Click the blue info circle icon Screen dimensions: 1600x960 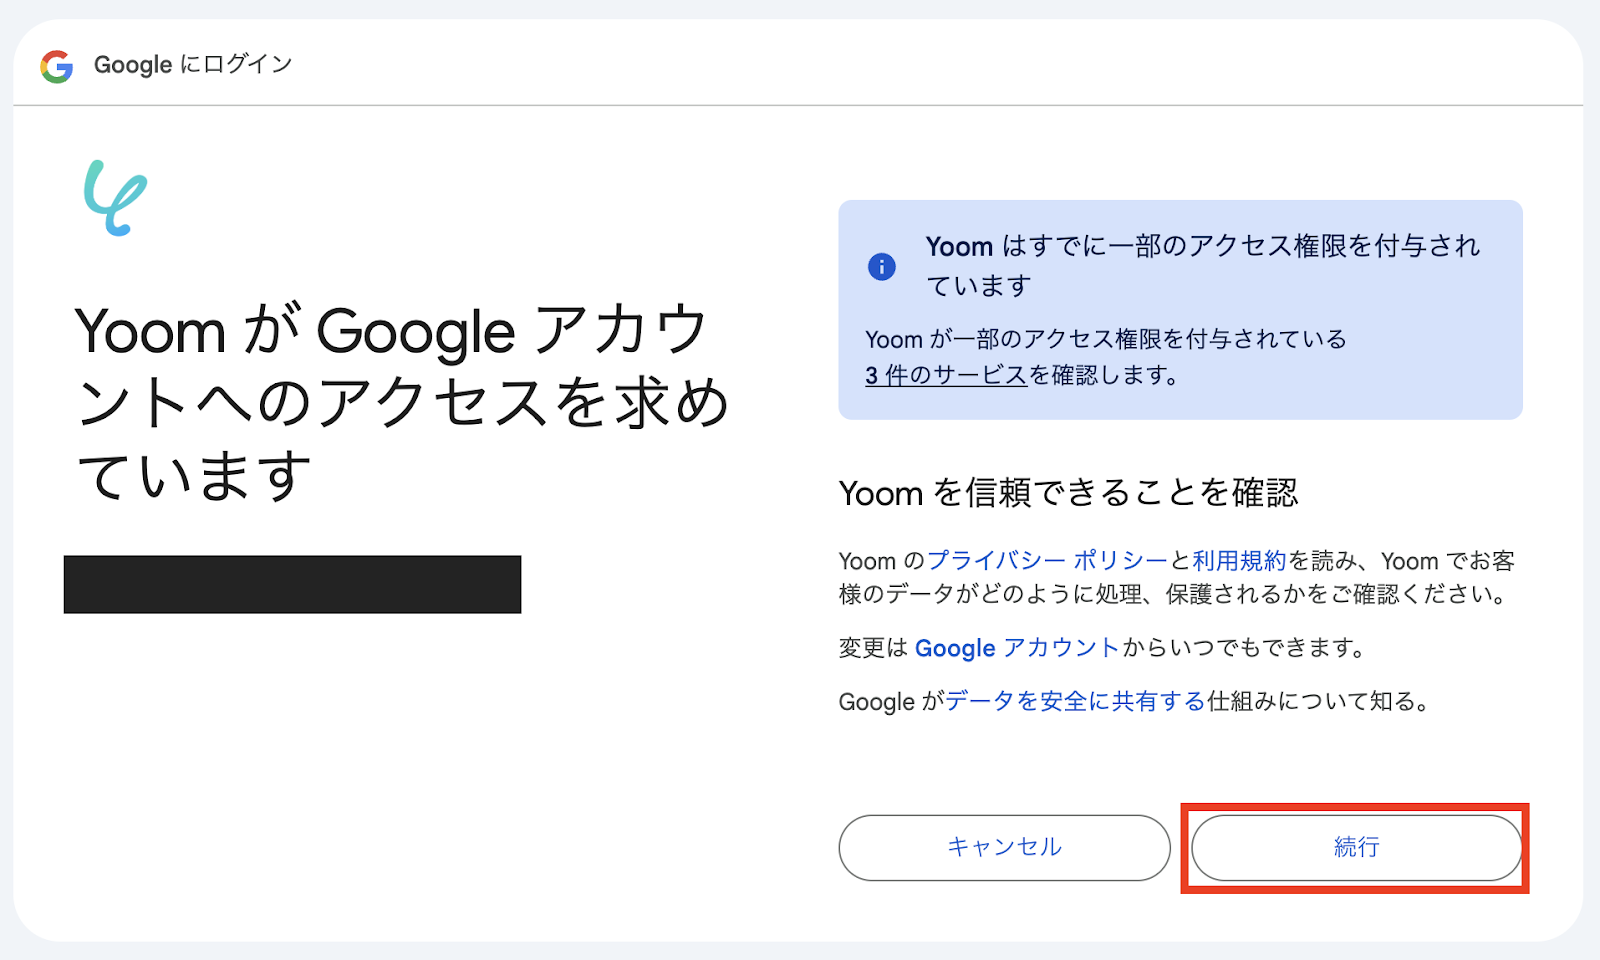click(881, 267)
